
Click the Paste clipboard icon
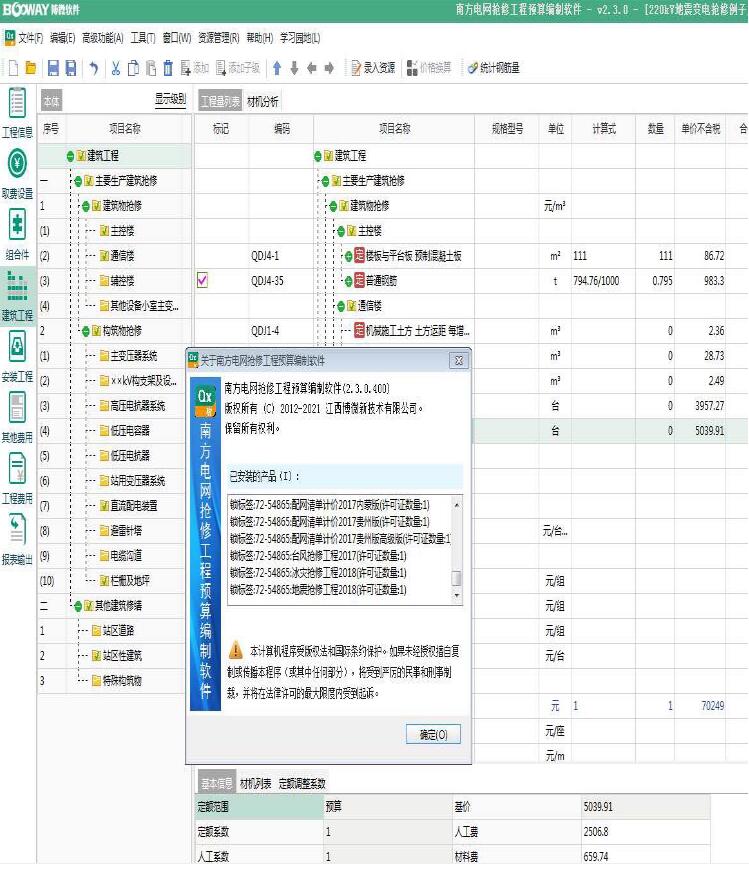tap(151, 68)
